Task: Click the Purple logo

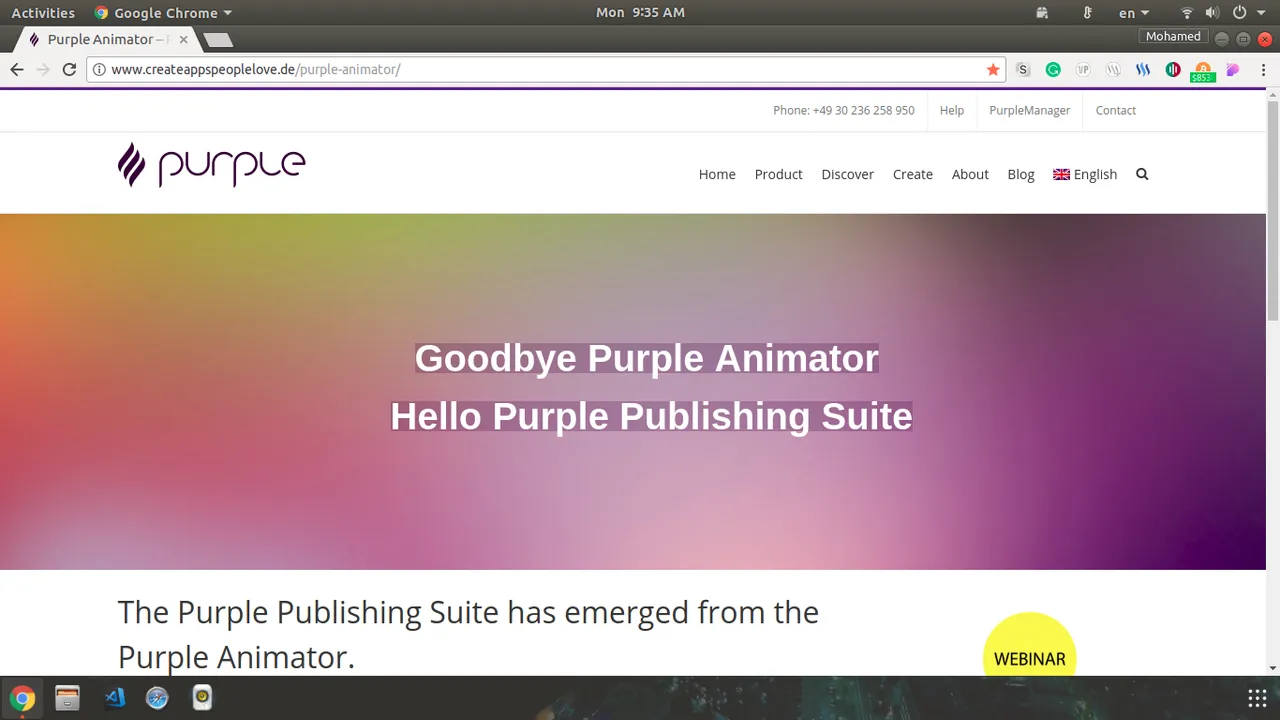Action: pyautogui.click(x=211, y=164)
